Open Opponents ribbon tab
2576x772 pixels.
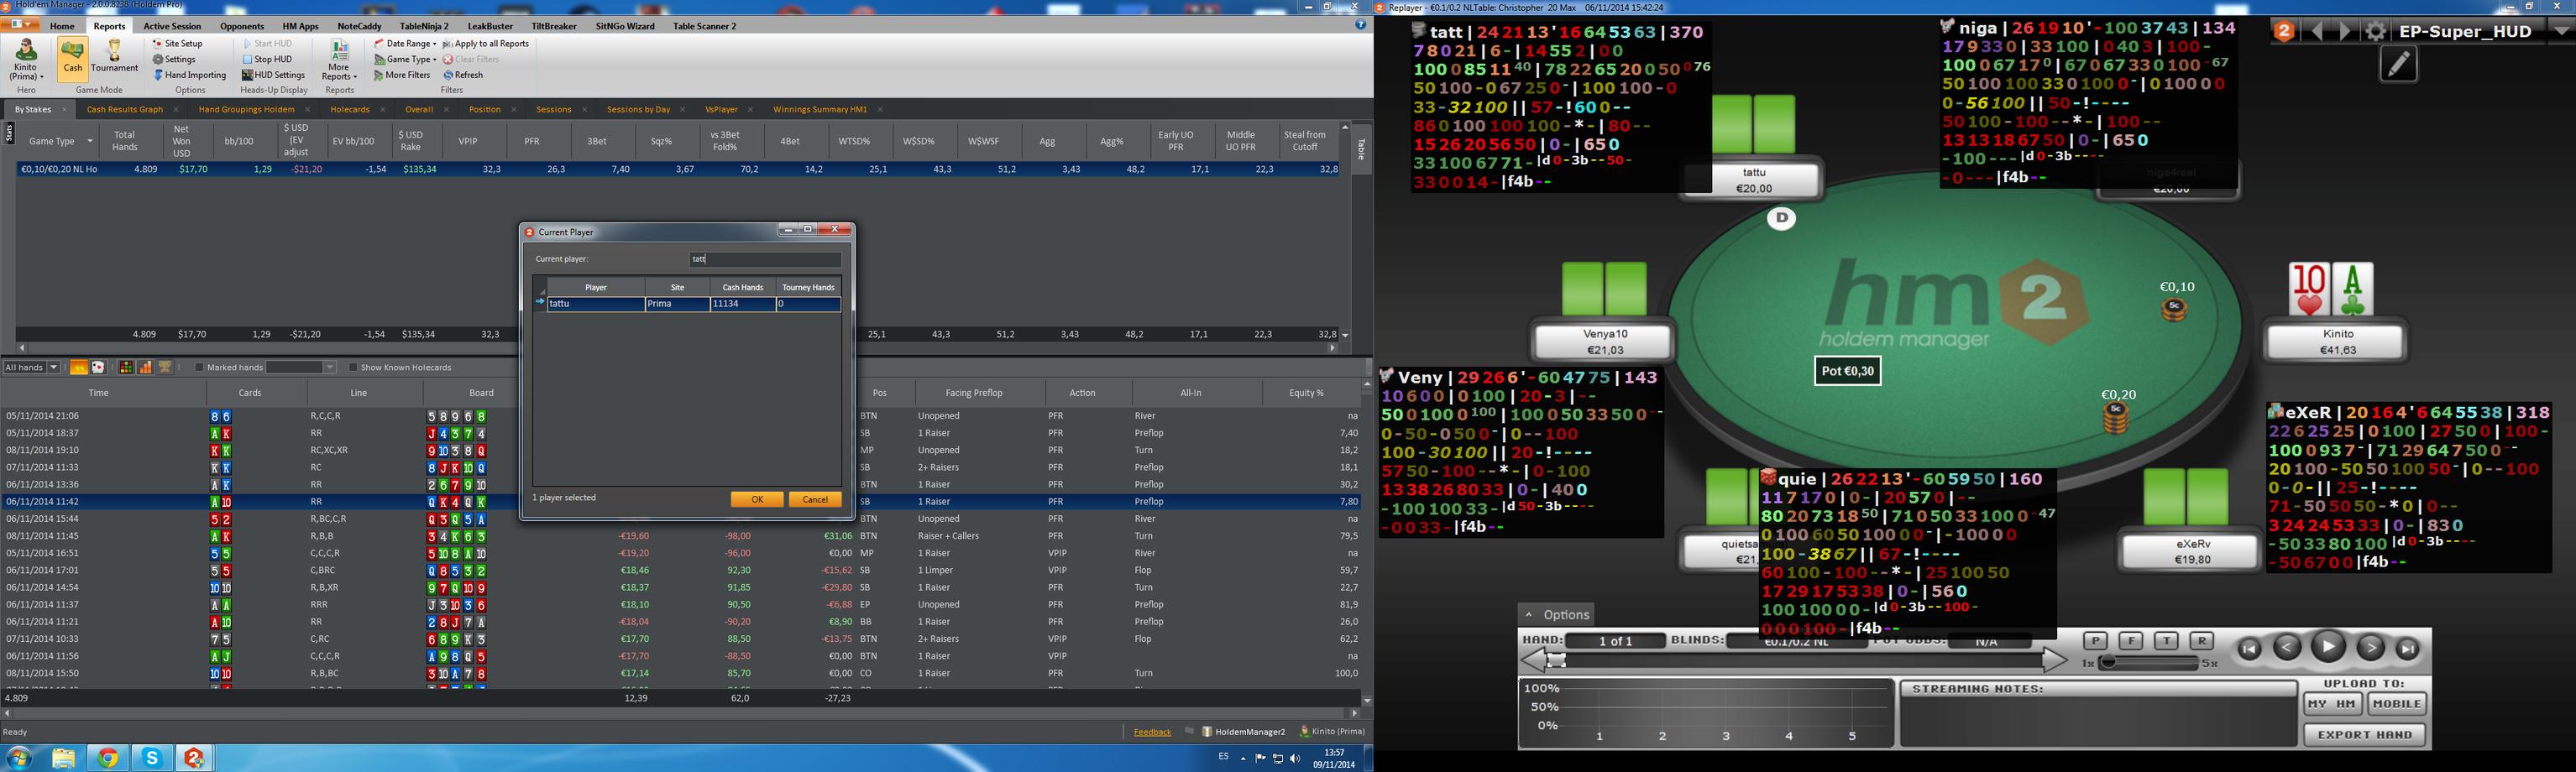point(242,26)
